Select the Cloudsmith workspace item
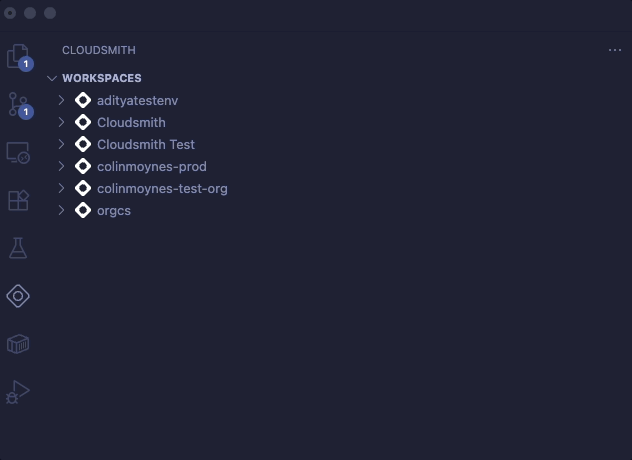Image resolution: width=632 pixels, height=460 pixels. 131,122
